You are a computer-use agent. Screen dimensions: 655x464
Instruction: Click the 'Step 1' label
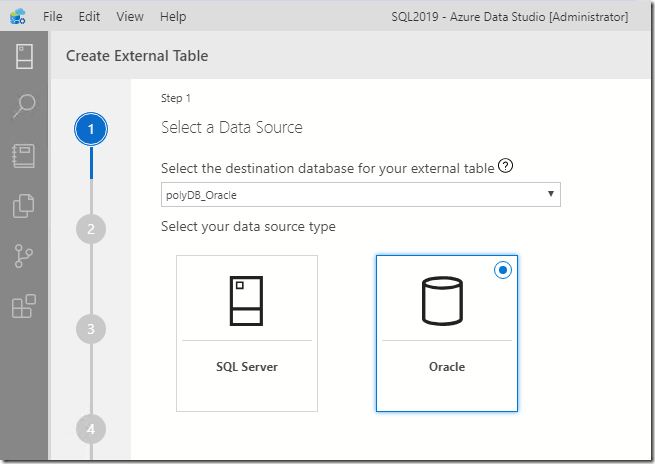176,99
